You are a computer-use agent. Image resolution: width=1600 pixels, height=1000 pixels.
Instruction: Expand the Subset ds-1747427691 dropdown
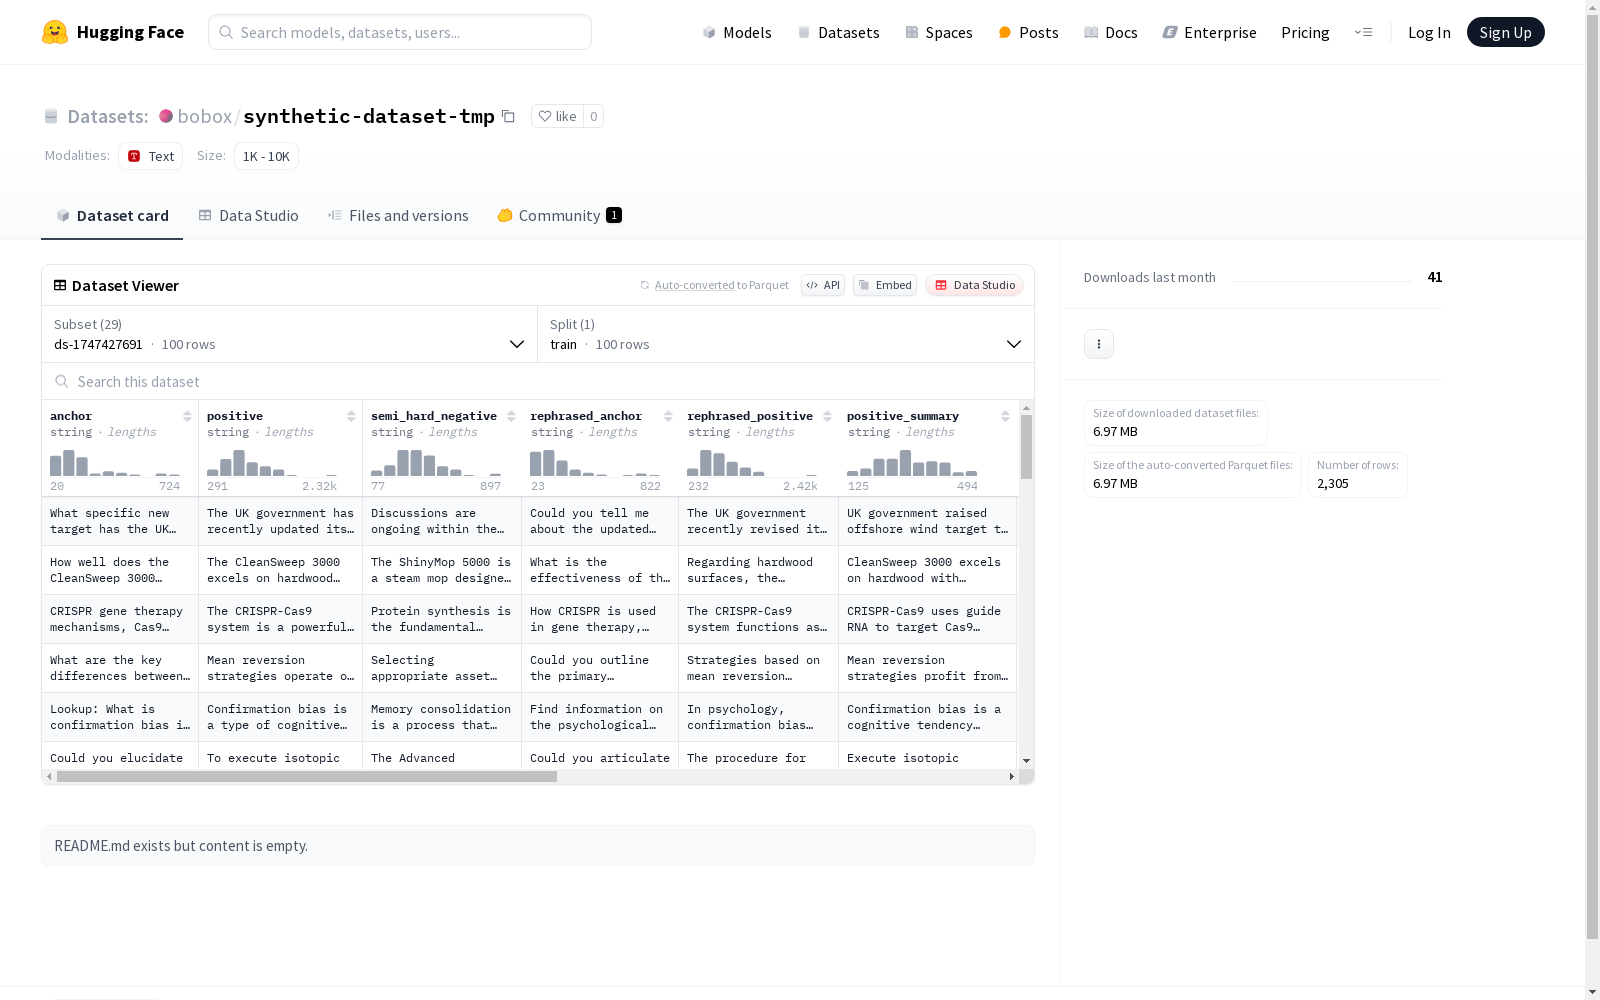pos(290,334)
